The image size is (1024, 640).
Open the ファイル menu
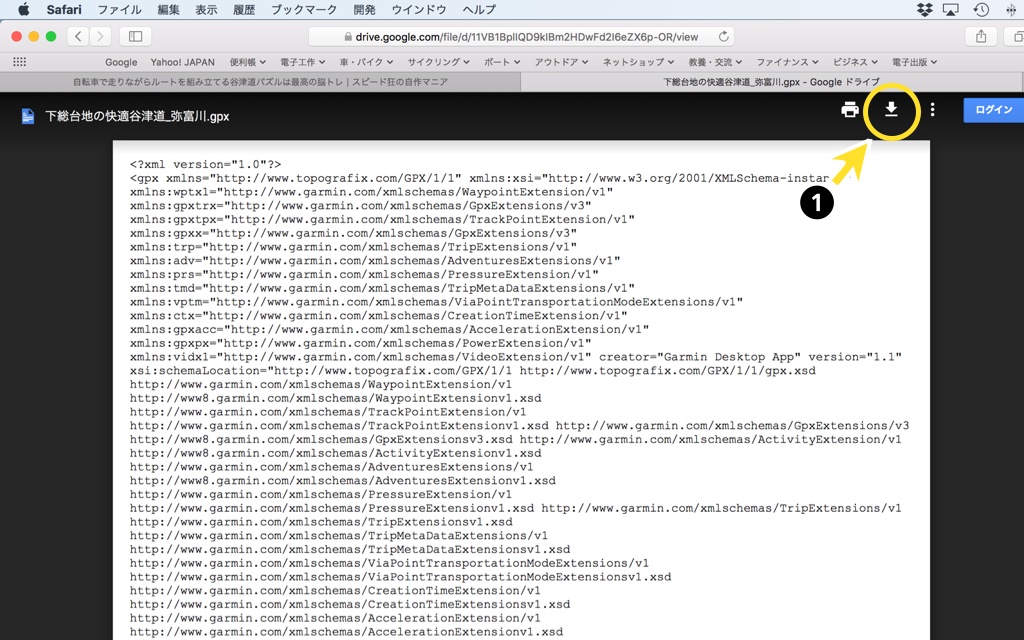pyautogui.click(x=120, y=10)
